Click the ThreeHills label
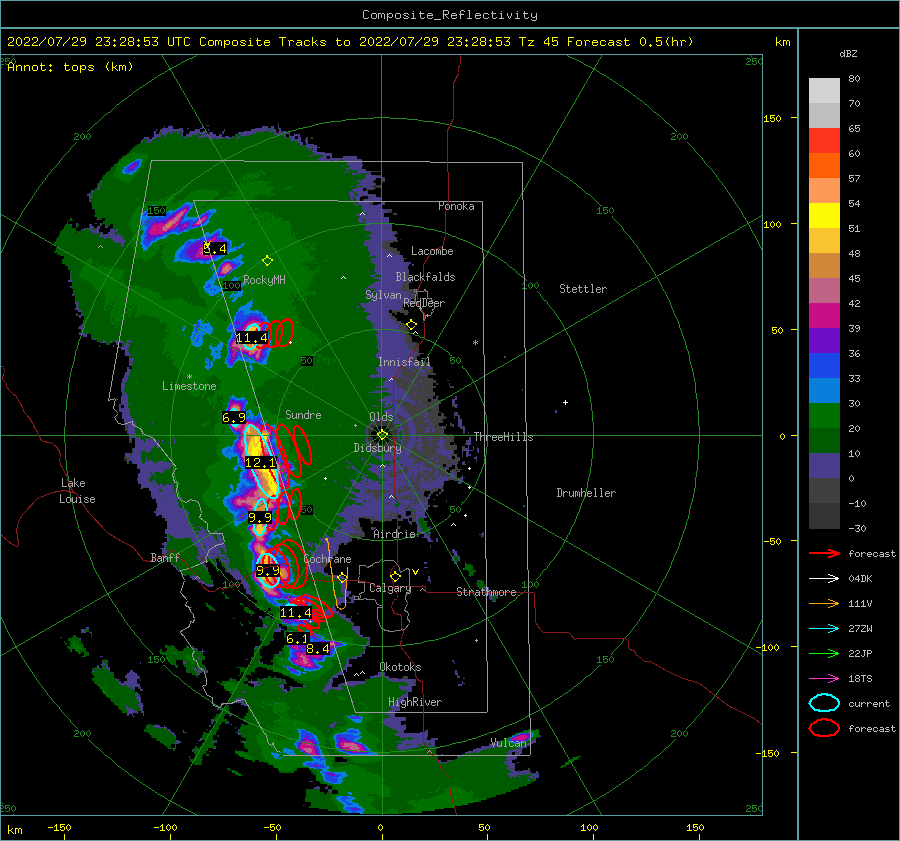The image size is (900, 841). coord(503,437)
